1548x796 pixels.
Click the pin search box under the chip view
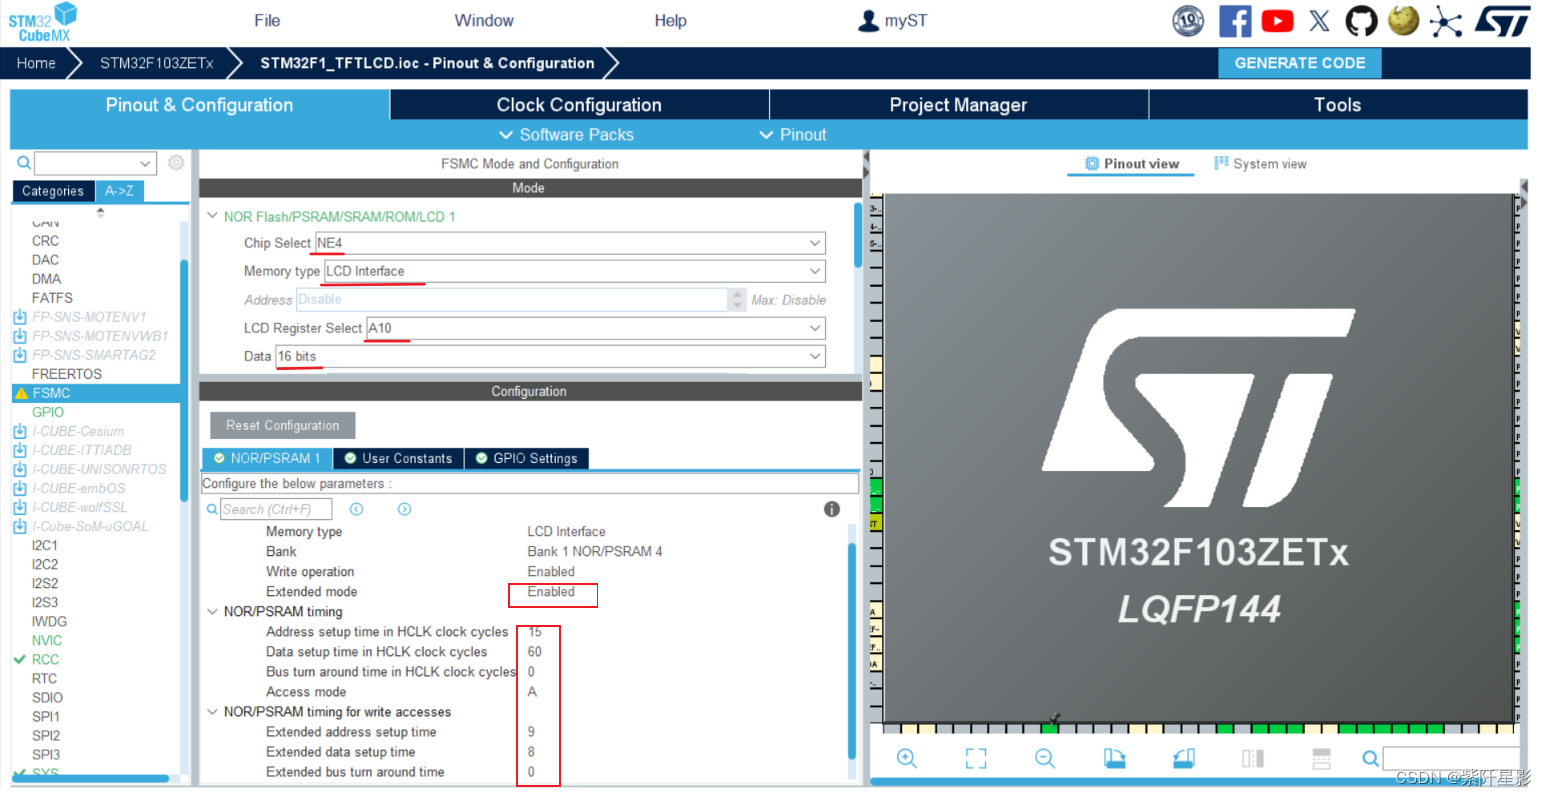(x=1451, y=758)
